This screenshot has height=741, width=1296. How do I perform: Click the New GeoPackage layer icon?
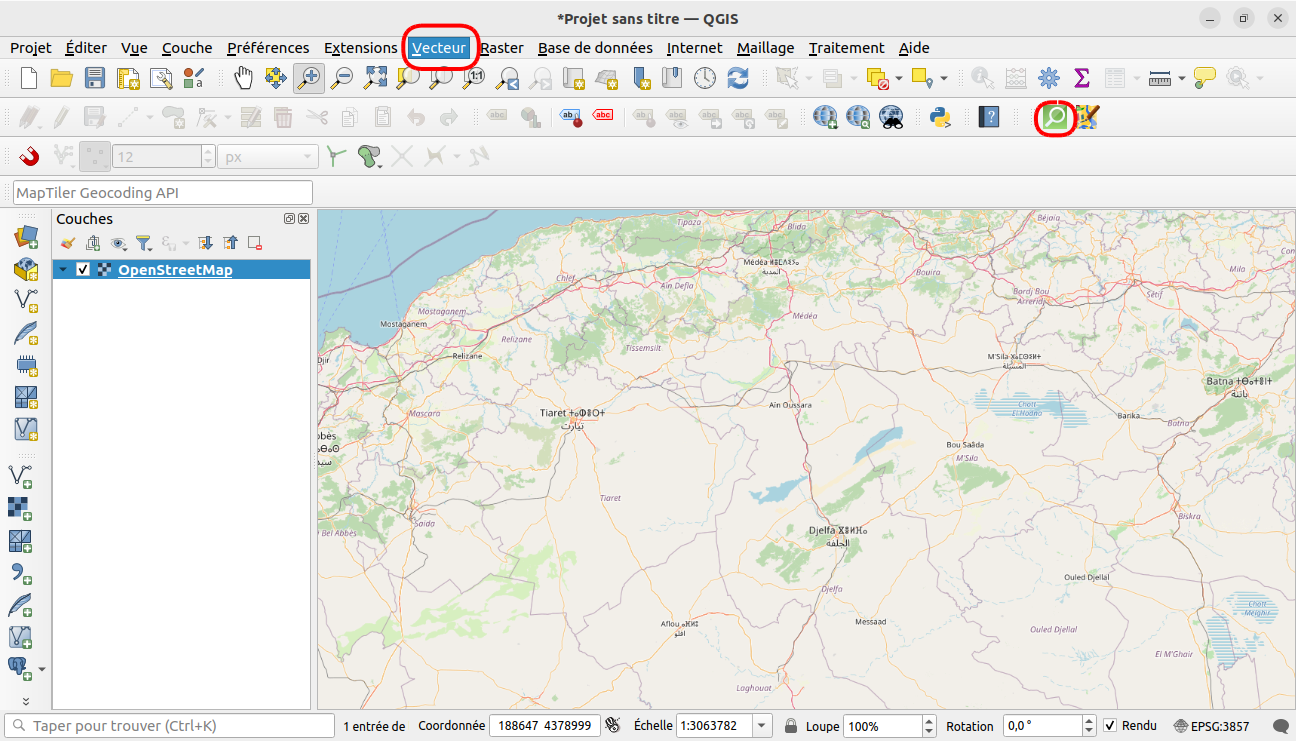[x=26, y=269]
